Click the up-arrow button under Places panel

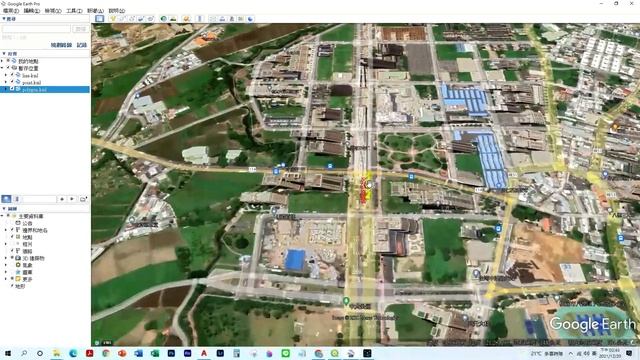(x=62, y=199)
